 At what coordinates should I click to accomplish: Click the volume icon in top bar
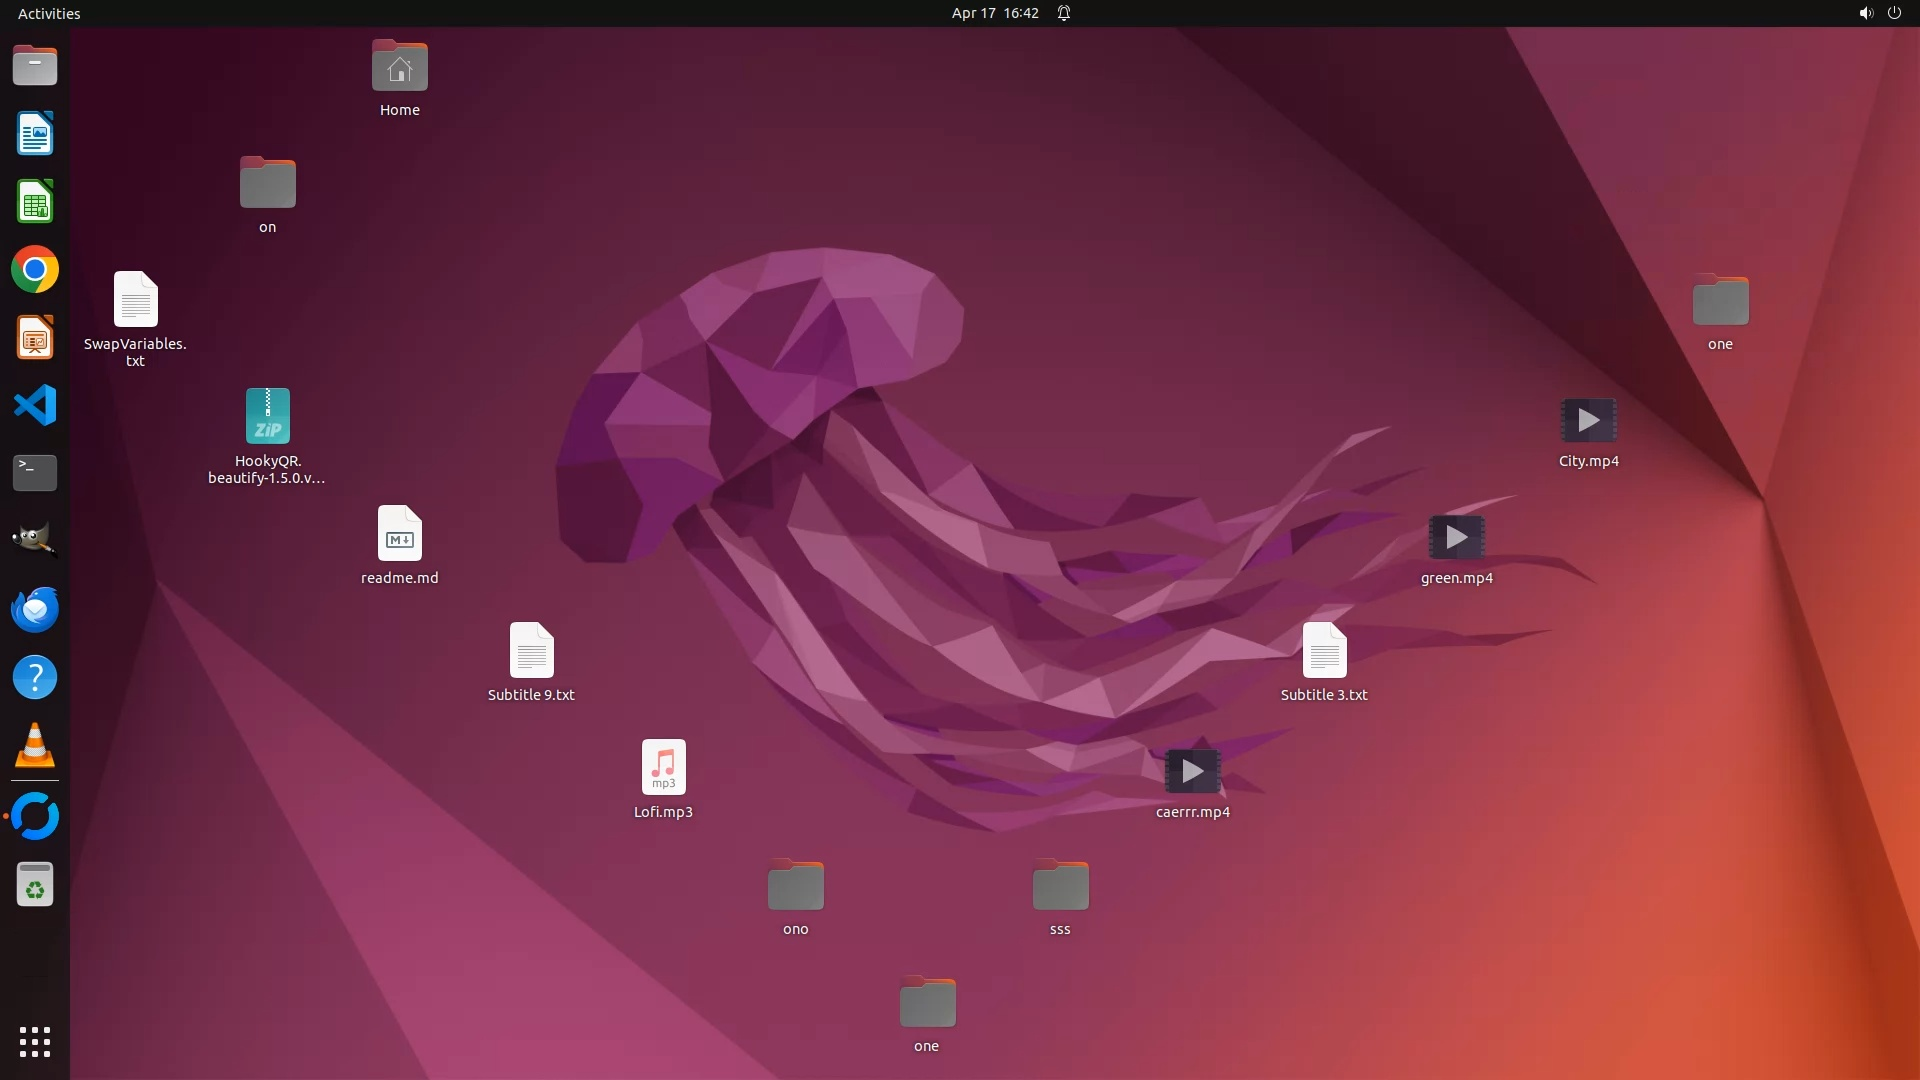[1865, 13]
